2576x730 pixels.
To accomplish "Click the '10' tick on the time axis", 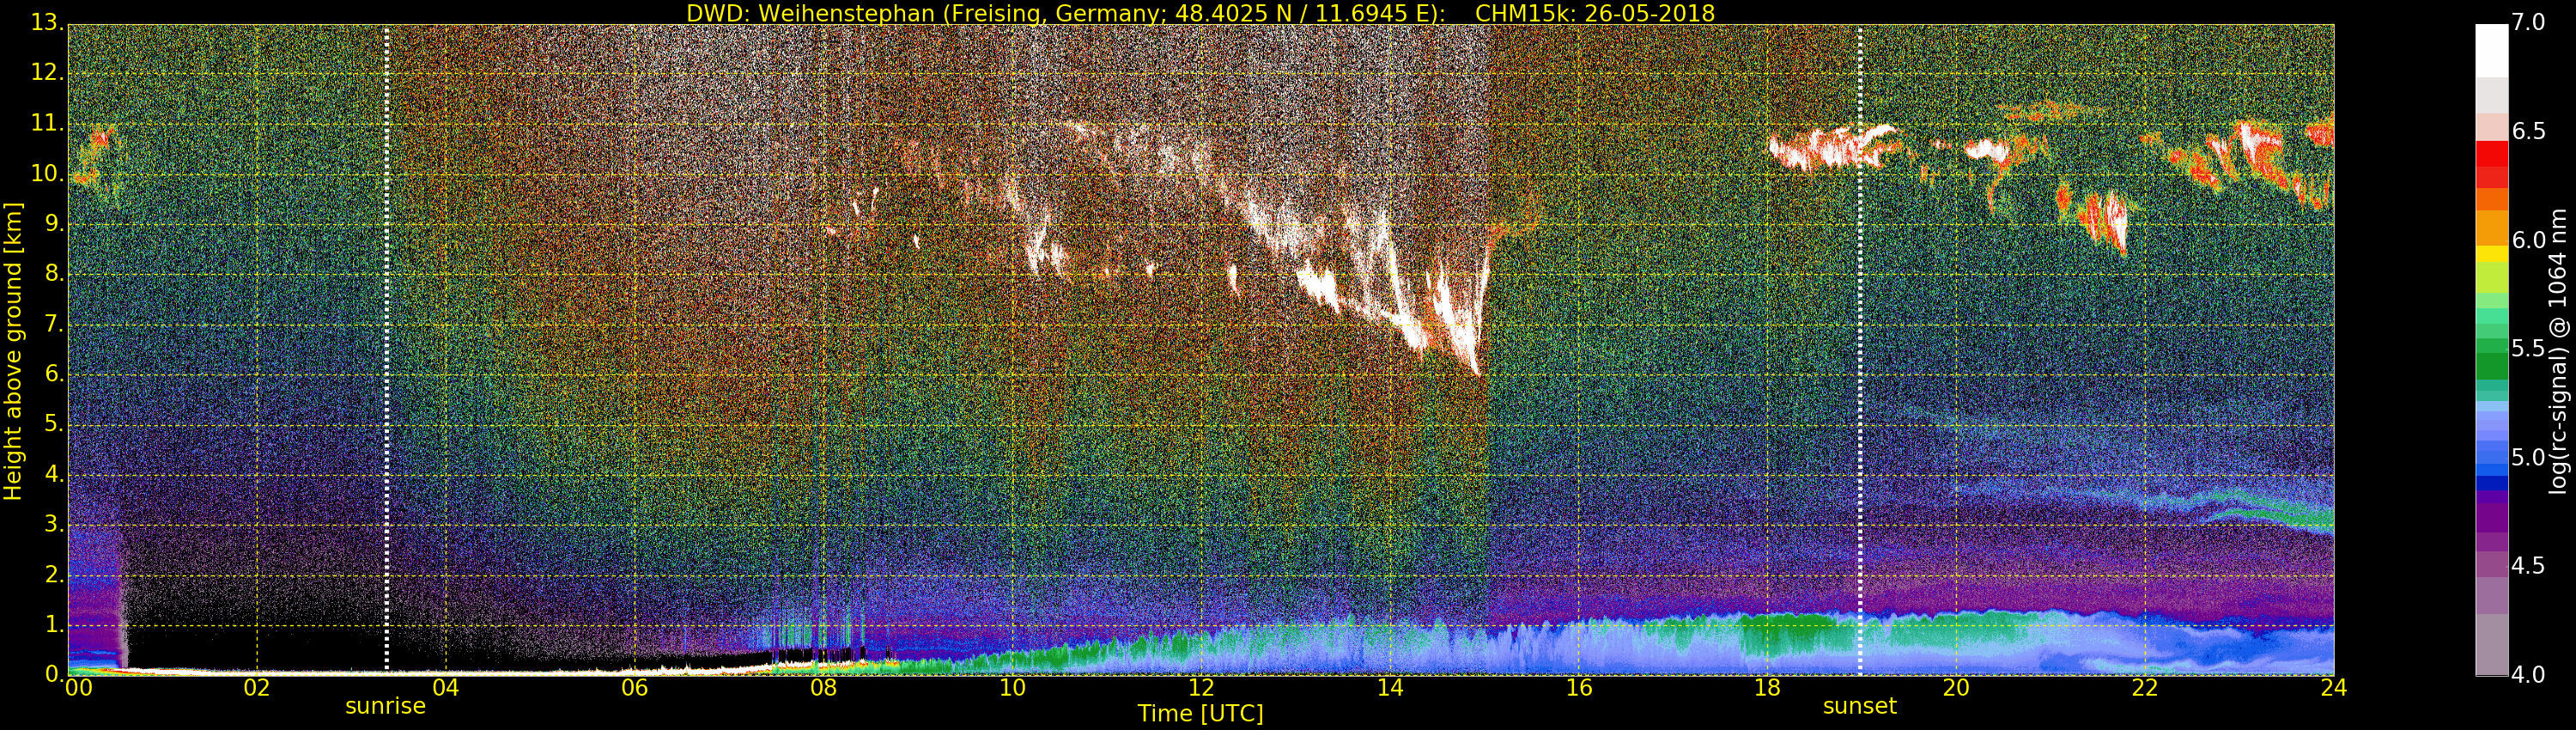I will [x=1012, y=688].
